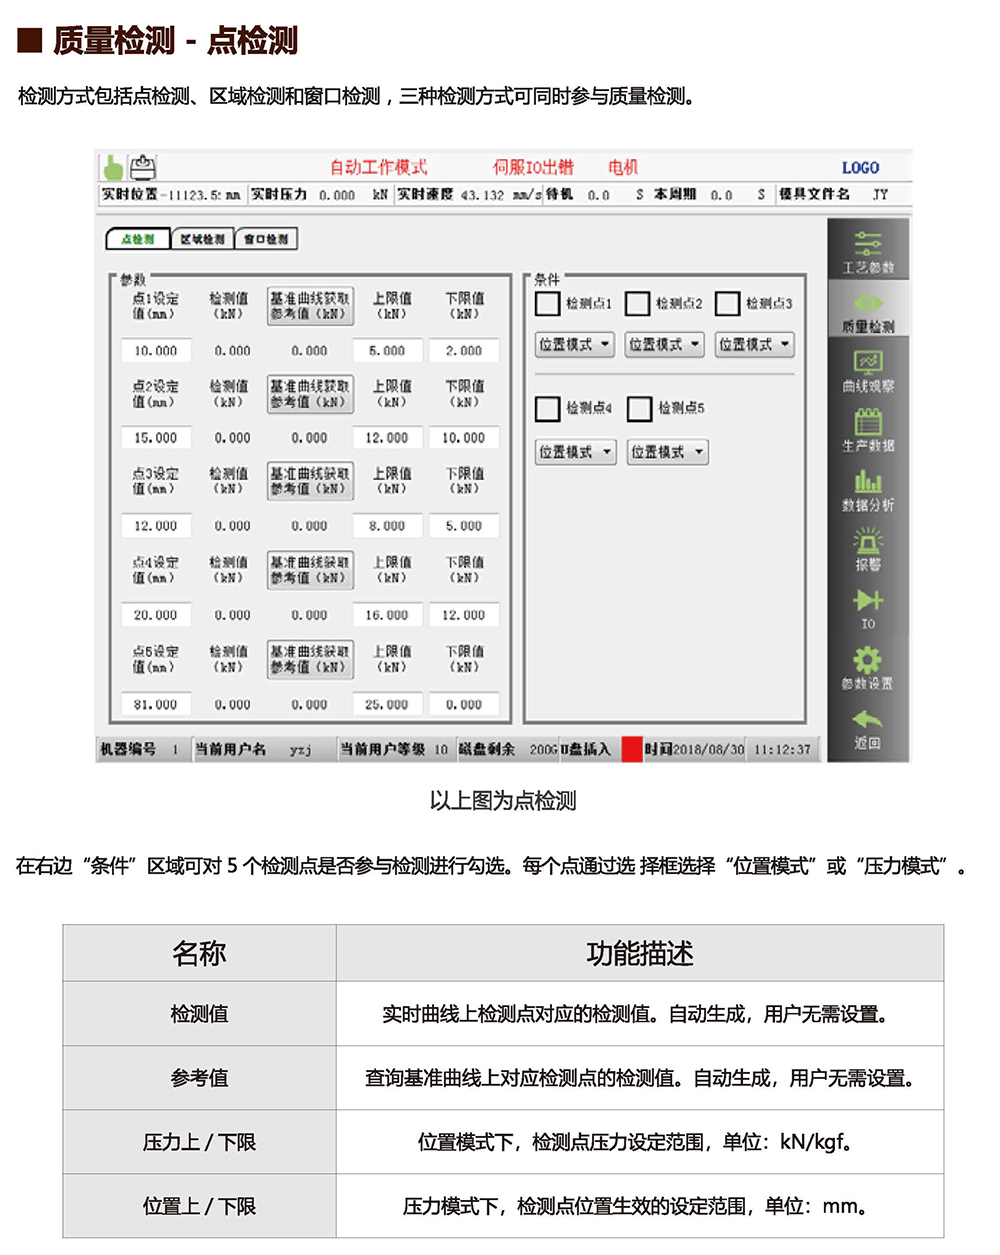Select the 质量检测 quality inspection icon
Viewport: 1000px width, 1255px height.
click(x=867, y=303)
